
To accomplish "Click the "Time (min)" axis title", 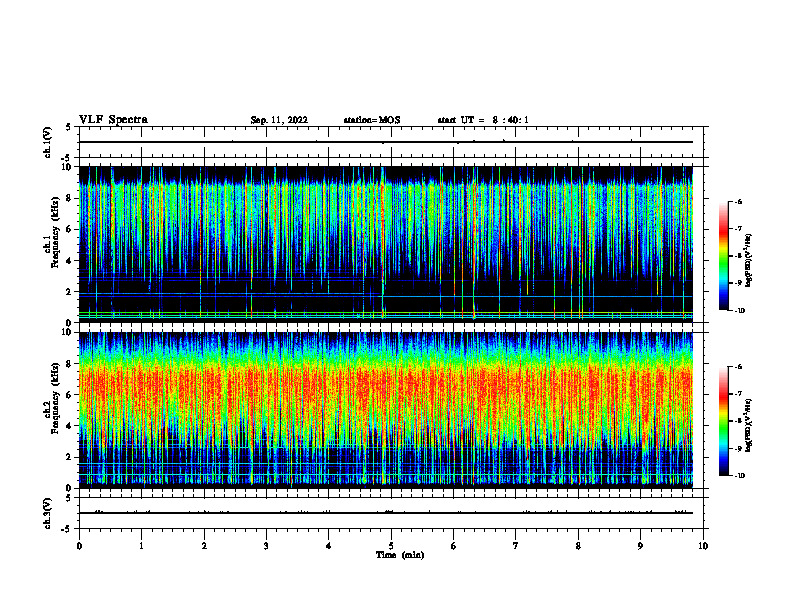I will coord(400,555).
